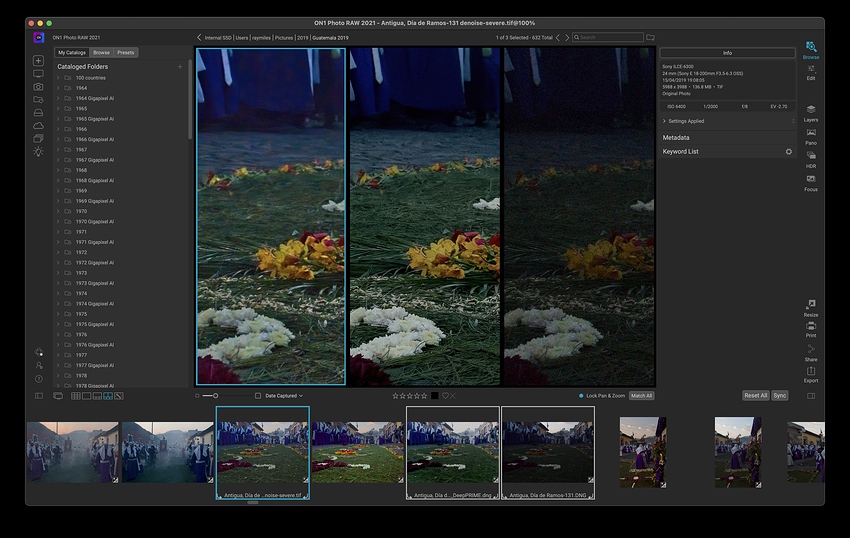Viewport: 850px width, 538px height.
Task: Toggle Lock Pan & Zoom
Action: [581, 396]
